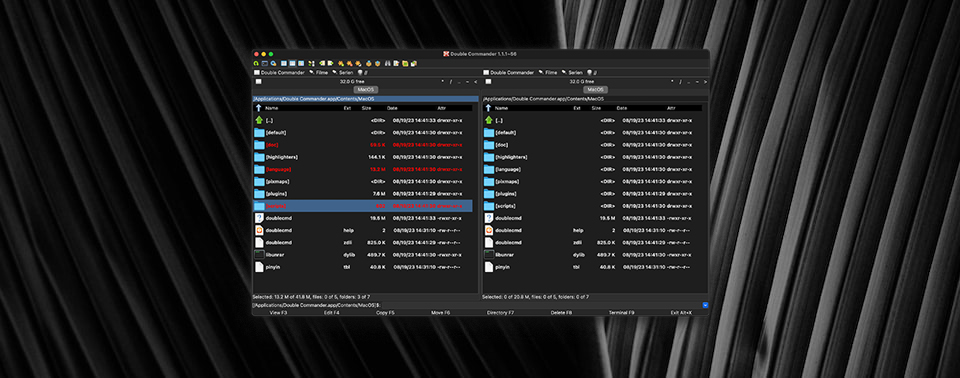The width and height of the screenshot is (960, 378).
Task: Select the Double Commander drive in left panel
Action: 279,72
